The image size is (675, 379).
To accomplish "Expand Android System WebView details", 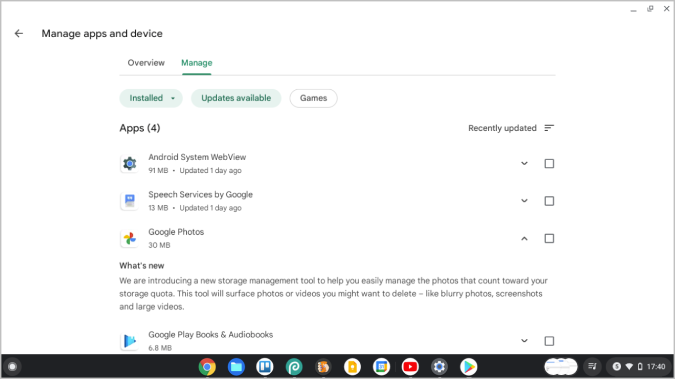I will coord(524,164).
